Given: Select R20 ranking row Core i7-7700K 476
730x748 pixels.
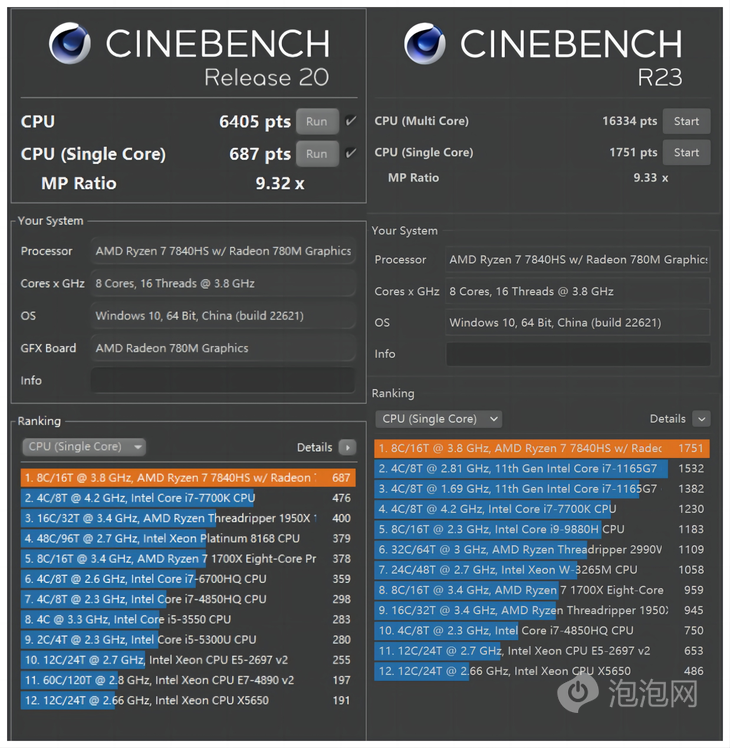Looking at the screenshot, I should click(x=188, y=498).
